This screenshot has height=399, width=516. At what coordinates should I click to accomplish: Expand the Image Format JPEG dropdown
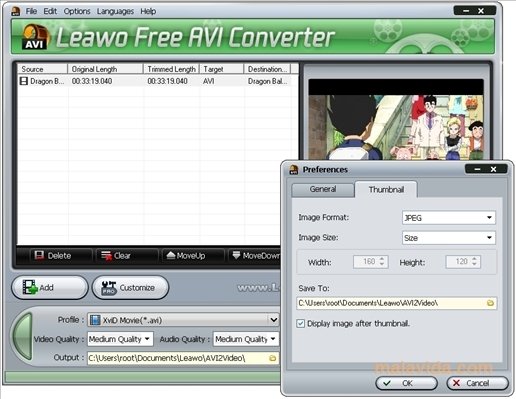click(x=448, y=218)
